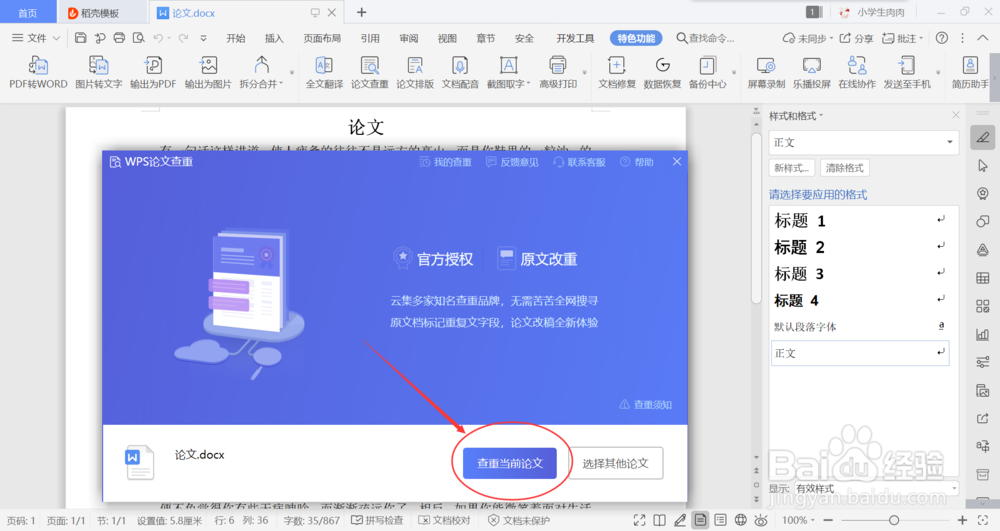Open the 数据恢复 tool
Image resolution: width=1000 pixels, height=531 pixels.
tap(662, 72)
